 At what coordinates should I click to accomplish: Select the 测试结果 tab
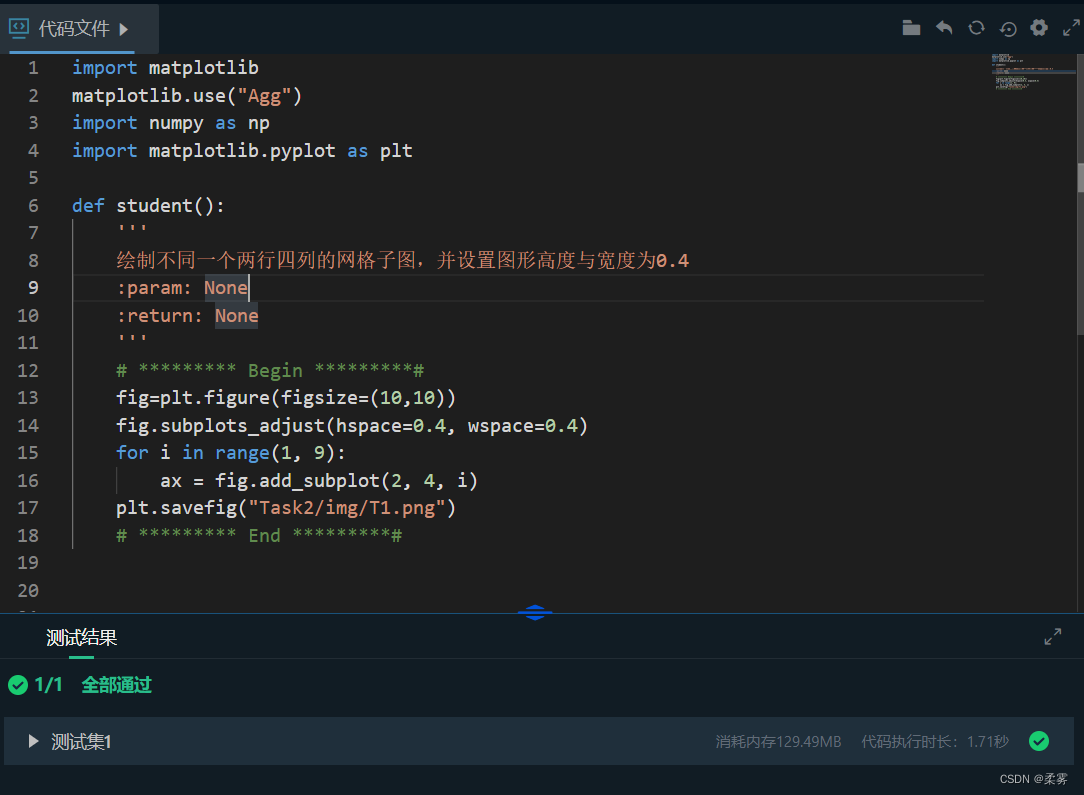click(82, 637)
